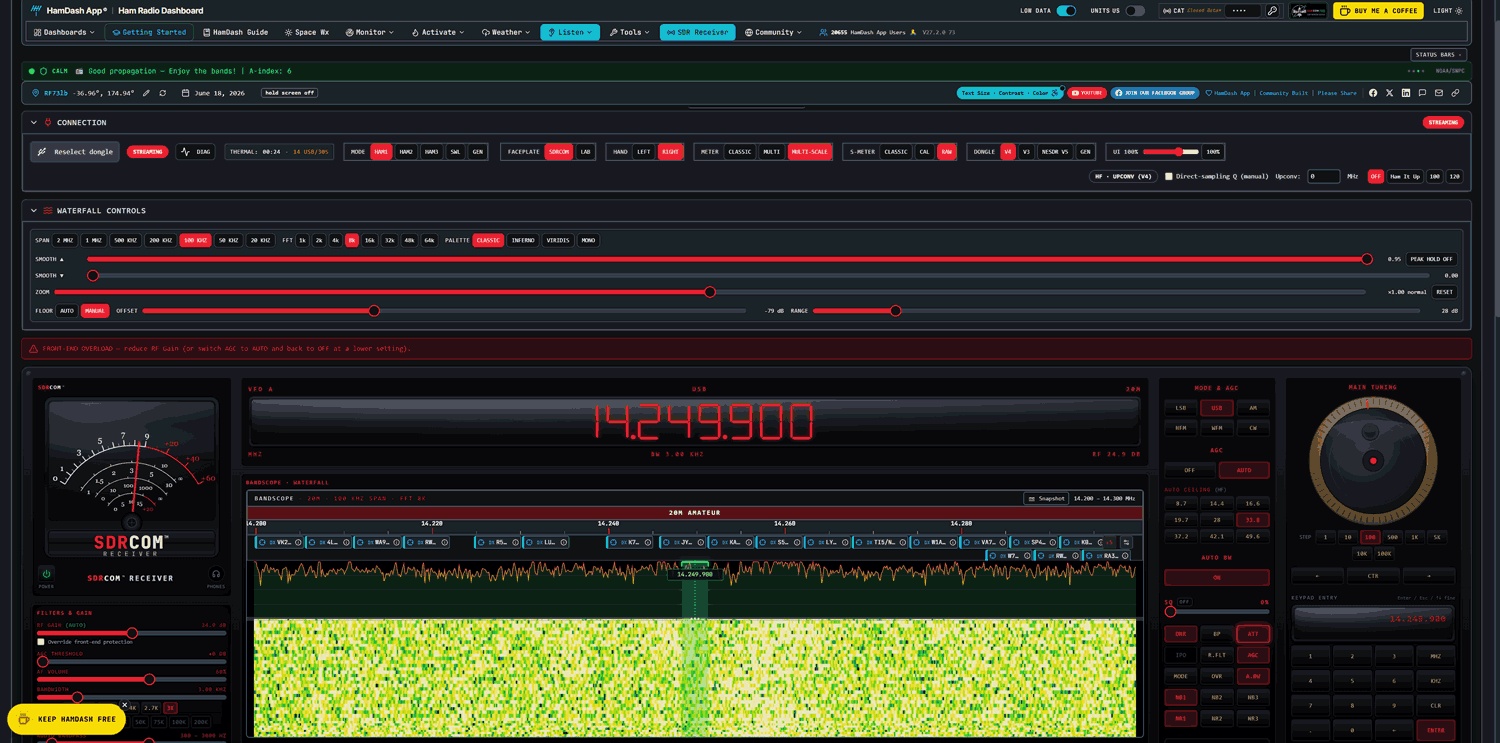
Task: Switch to SDR Receiver tab
Action: [697, 32]
